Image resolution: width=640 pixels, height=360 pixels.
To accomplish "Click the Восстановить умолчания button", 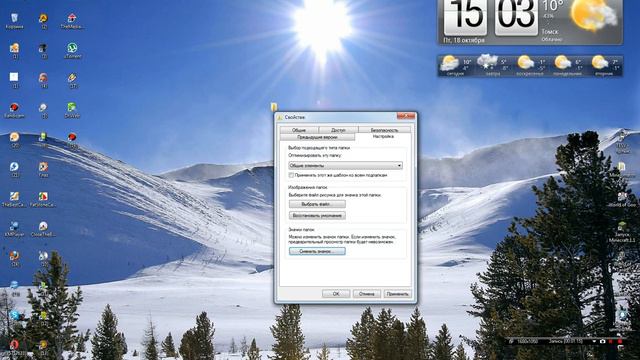I will point(317,216).
